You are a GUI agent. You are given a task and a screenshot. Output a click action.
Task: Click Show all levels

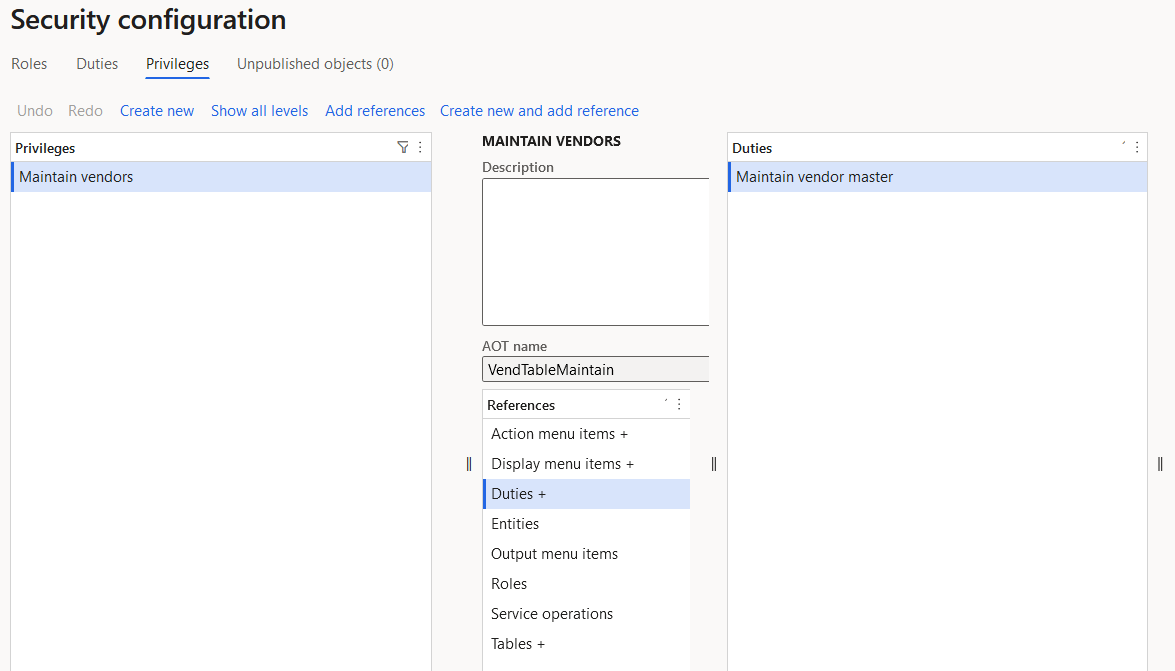pyautogui.click(x=259, y=111)
